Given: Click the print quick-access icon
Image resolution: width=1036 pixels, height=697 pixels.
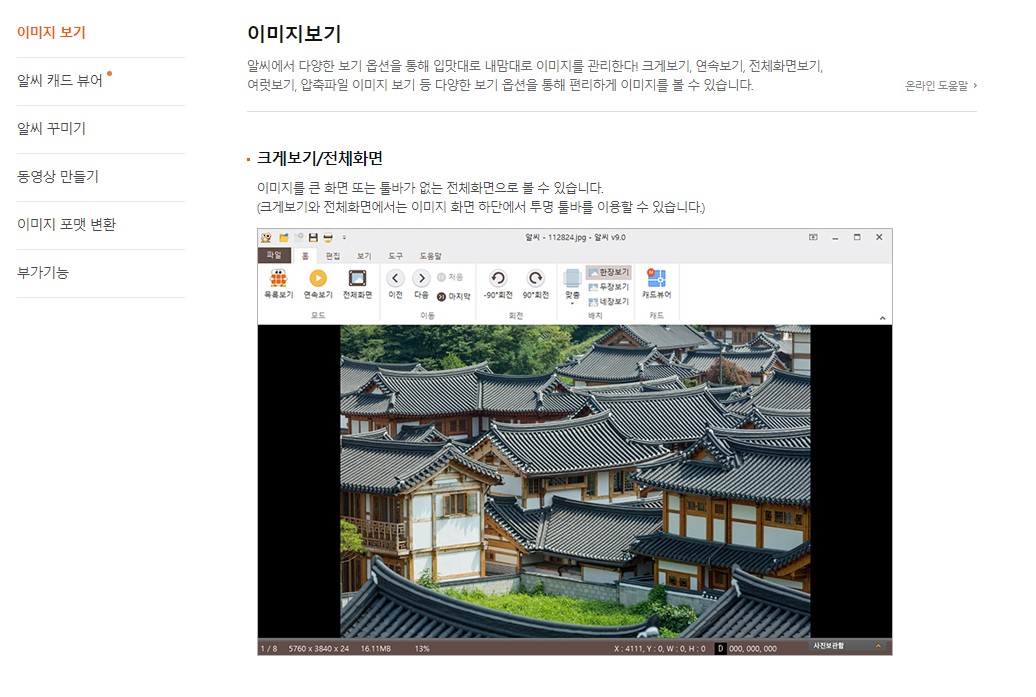Looking at the screenshot, I should click(x=328, y=237).
